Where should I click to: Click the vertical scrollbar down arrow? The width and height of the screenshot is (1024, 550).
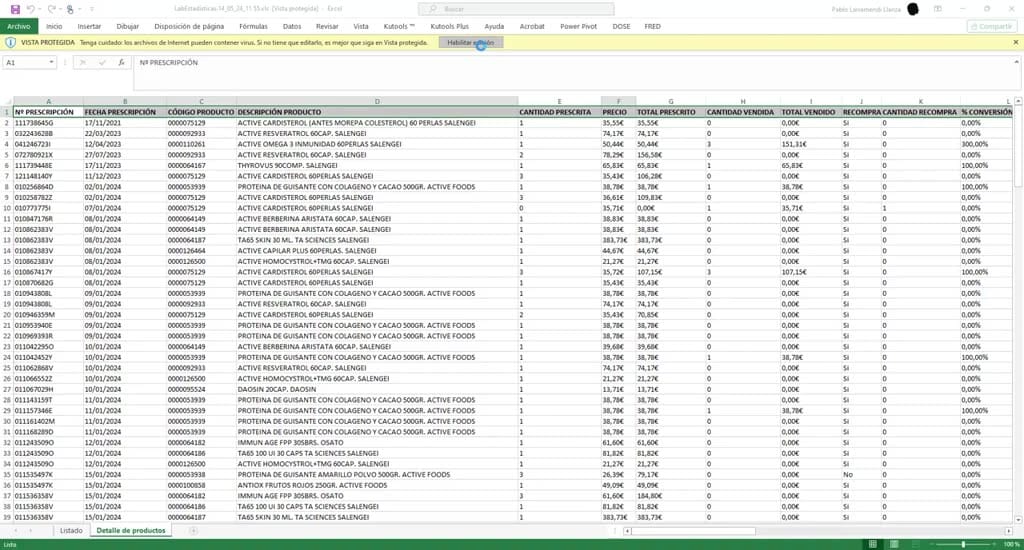pyautogui.click(x=1017, y=519)
